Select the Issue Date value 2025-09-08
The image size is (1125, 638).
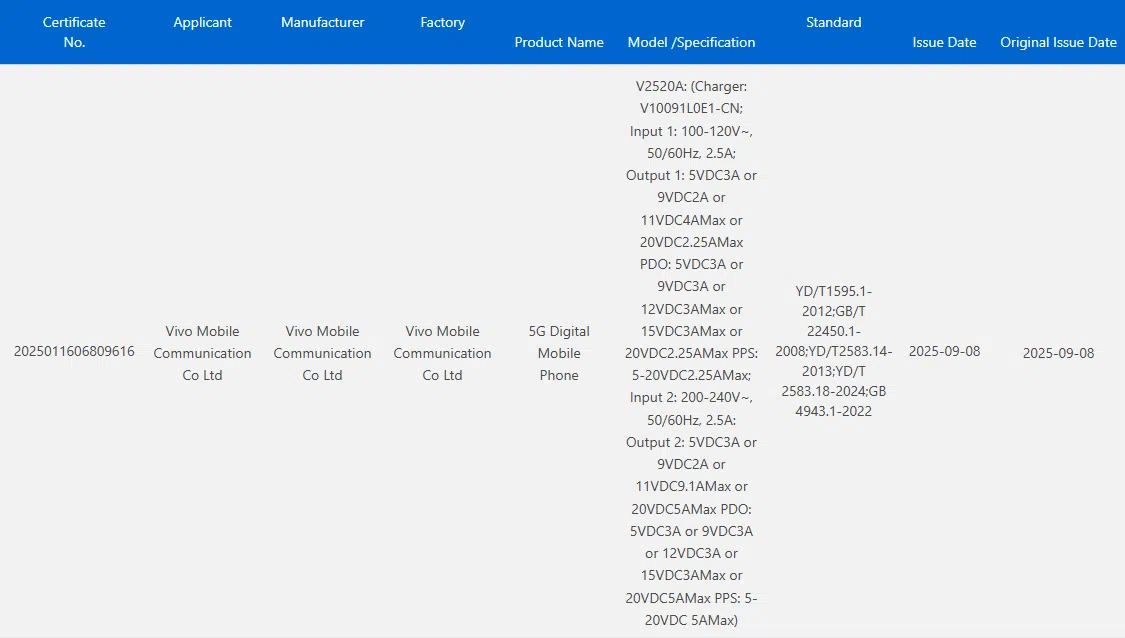944,352
